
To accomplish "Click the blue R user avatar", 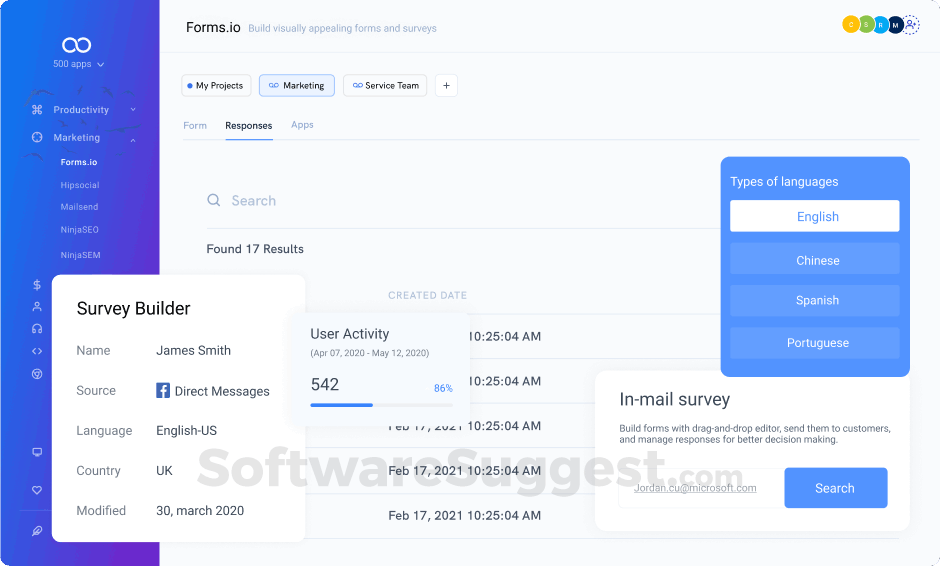I will point(881,25).
